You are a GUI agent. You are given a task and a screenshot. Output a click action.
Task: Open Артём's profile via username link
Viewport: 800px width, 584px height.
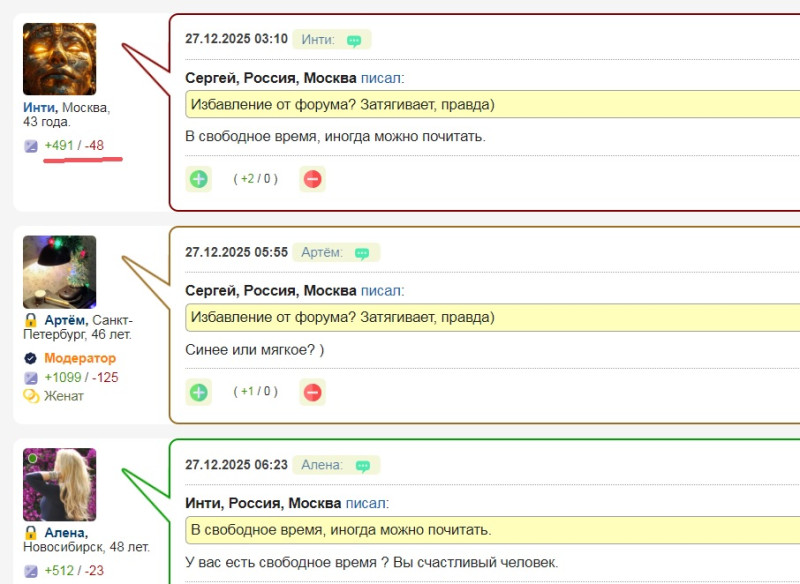66,320
